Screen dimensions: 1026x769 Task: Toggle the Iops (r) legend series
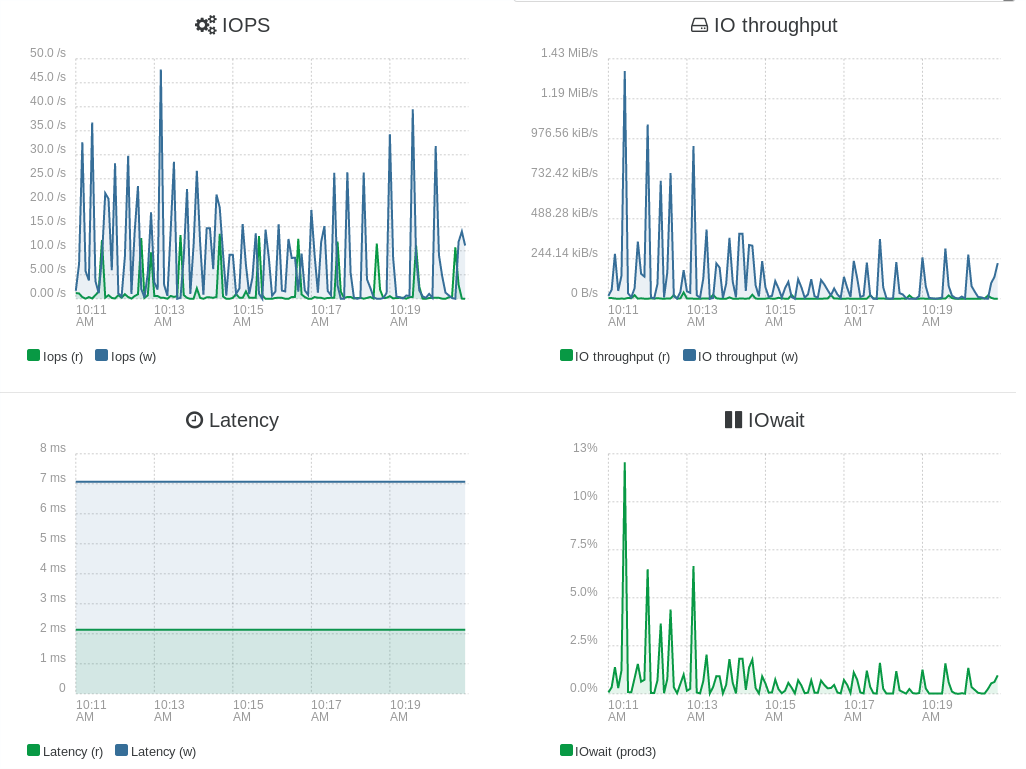(x=55, y=357)
